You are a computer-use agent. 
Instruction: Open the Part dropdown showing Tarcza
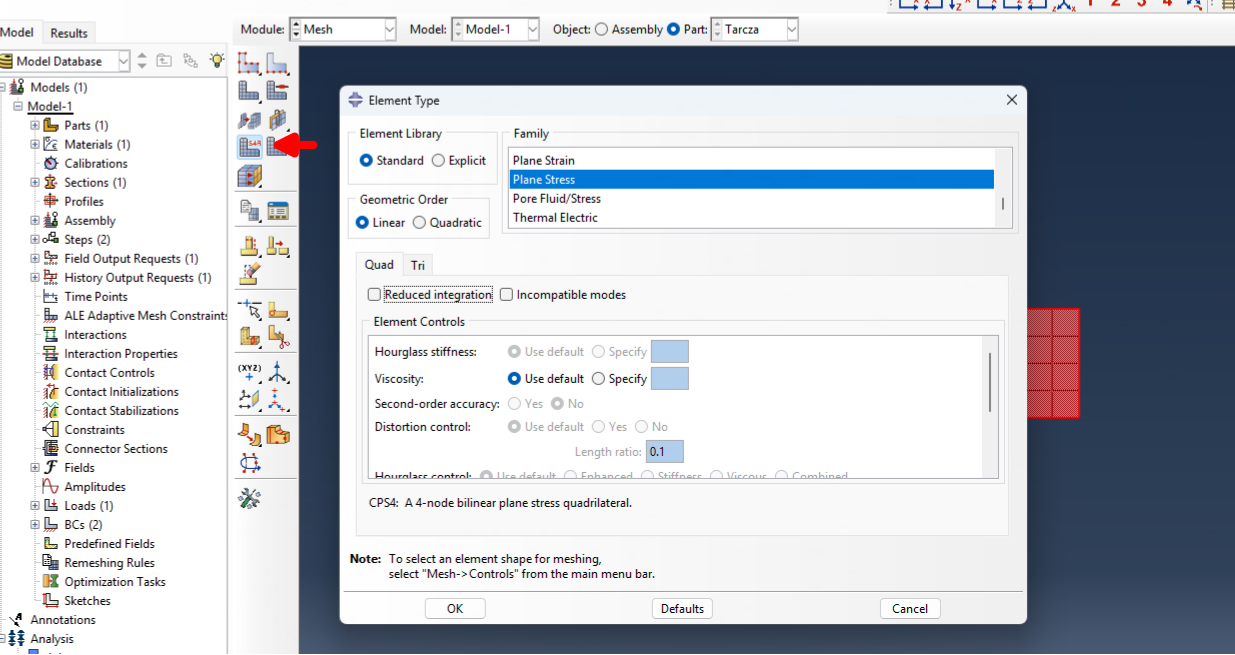pos(754,30)
